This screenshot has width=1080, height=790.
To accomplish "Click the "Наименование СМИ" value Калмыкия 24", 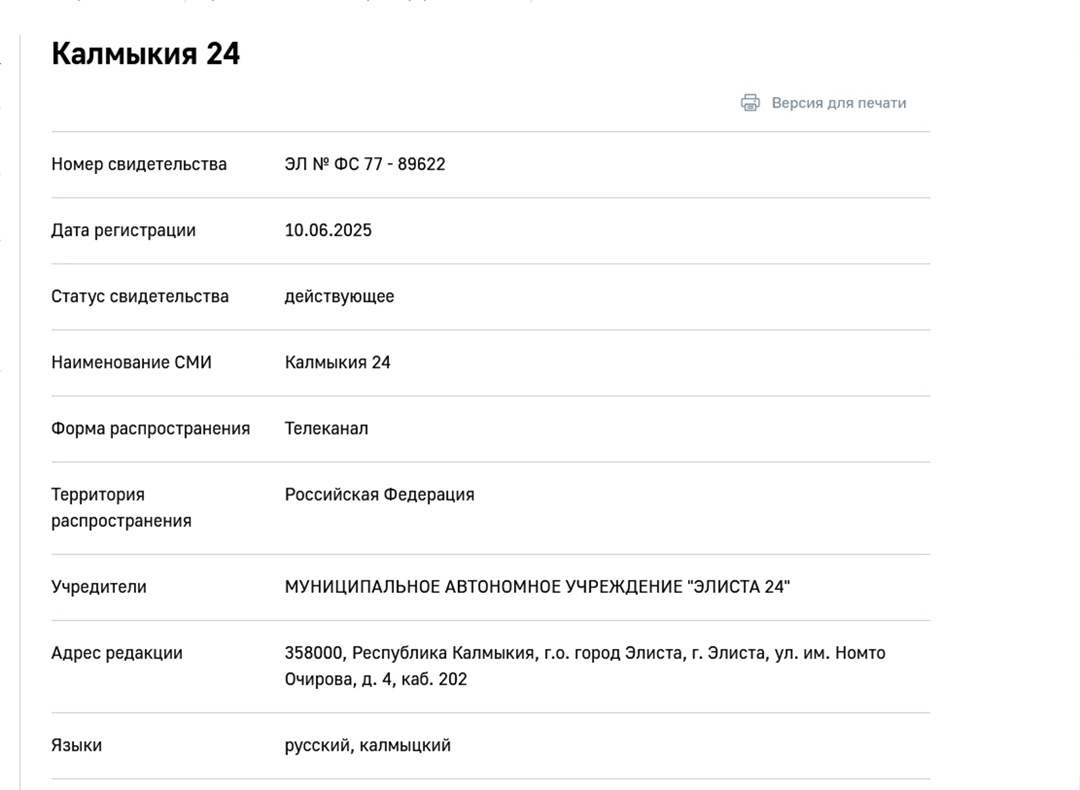I will click(338, 362).
